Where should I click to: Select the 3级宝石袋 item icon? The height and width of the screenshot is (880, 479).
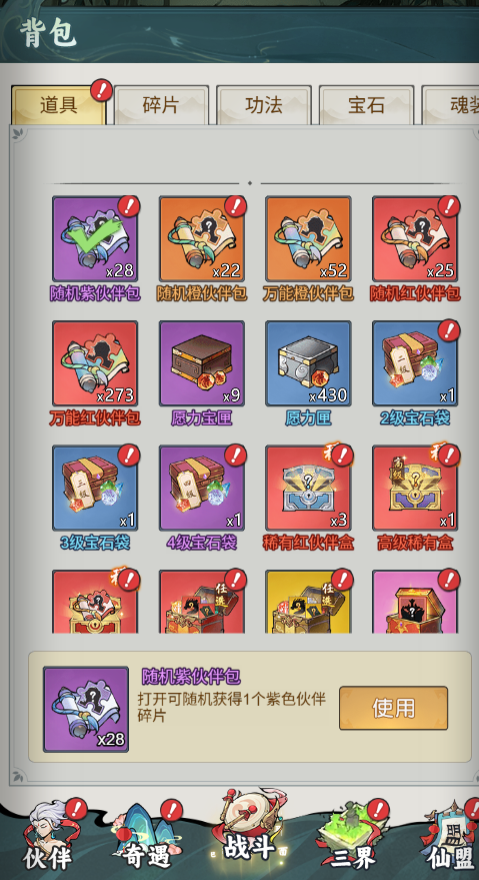click(95, 488)
